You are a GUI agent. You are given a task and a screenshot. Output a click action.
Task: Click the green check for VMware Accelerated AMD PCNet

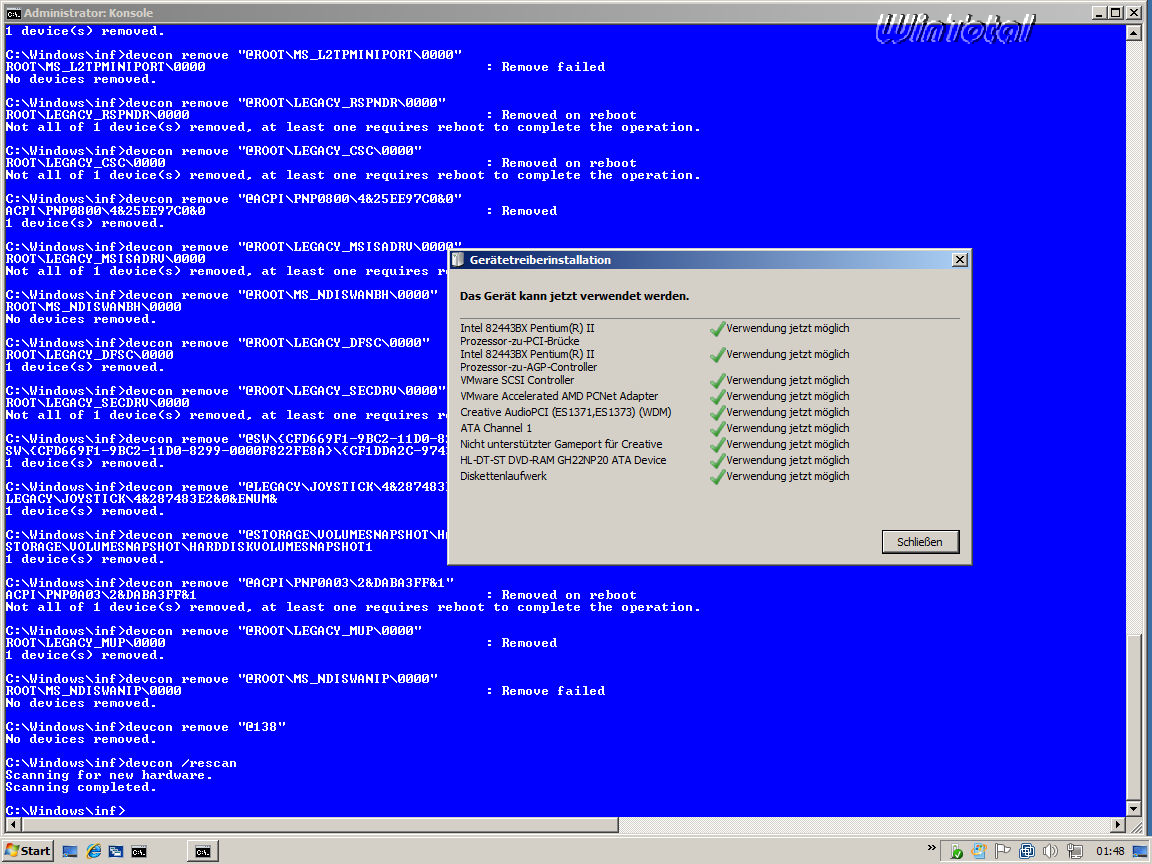717,397
